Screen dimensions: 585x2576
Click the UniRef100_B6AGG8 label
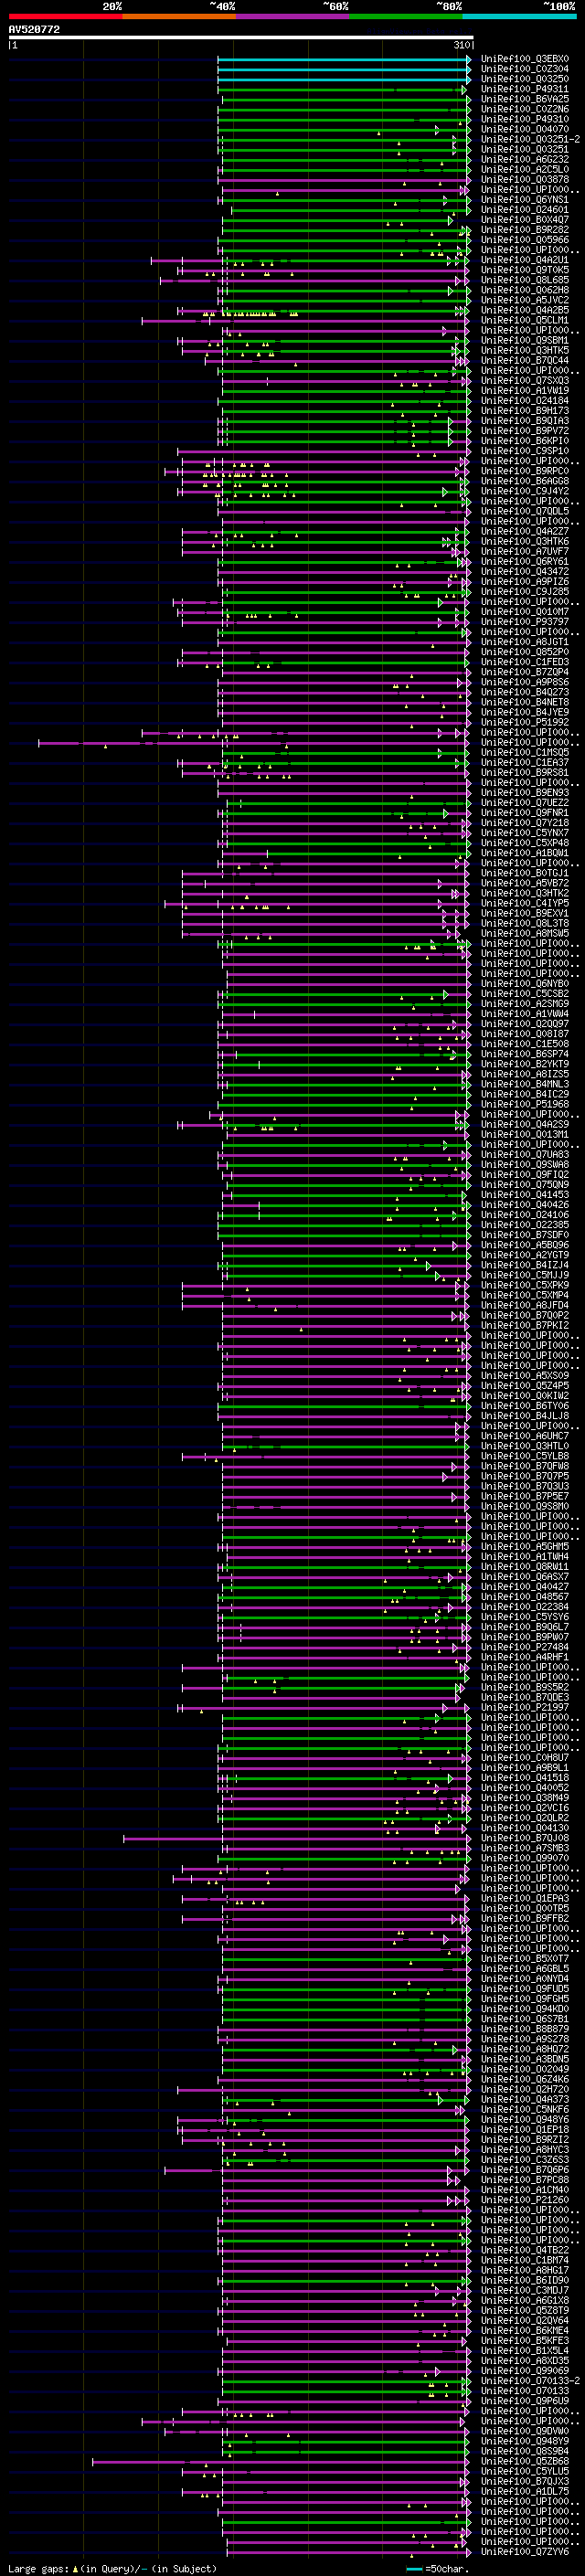pos(525,481)
